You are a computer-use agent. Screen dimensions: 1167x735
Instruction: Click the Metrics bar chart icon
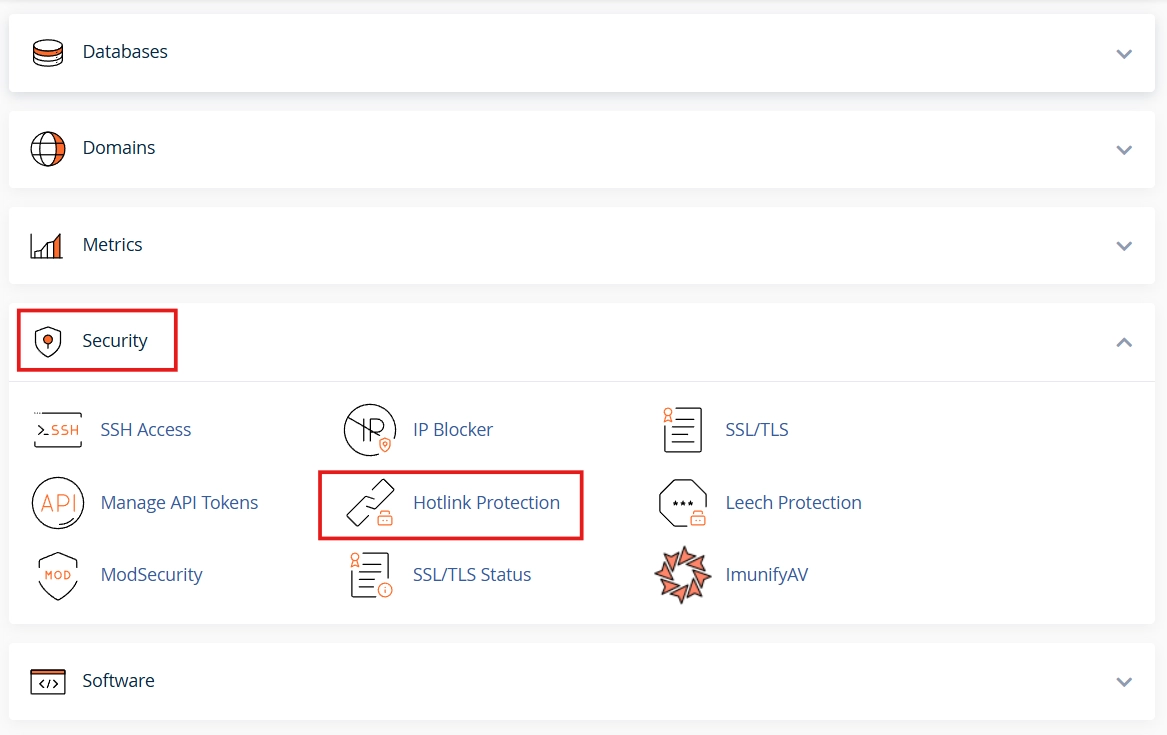pos(46,245)
